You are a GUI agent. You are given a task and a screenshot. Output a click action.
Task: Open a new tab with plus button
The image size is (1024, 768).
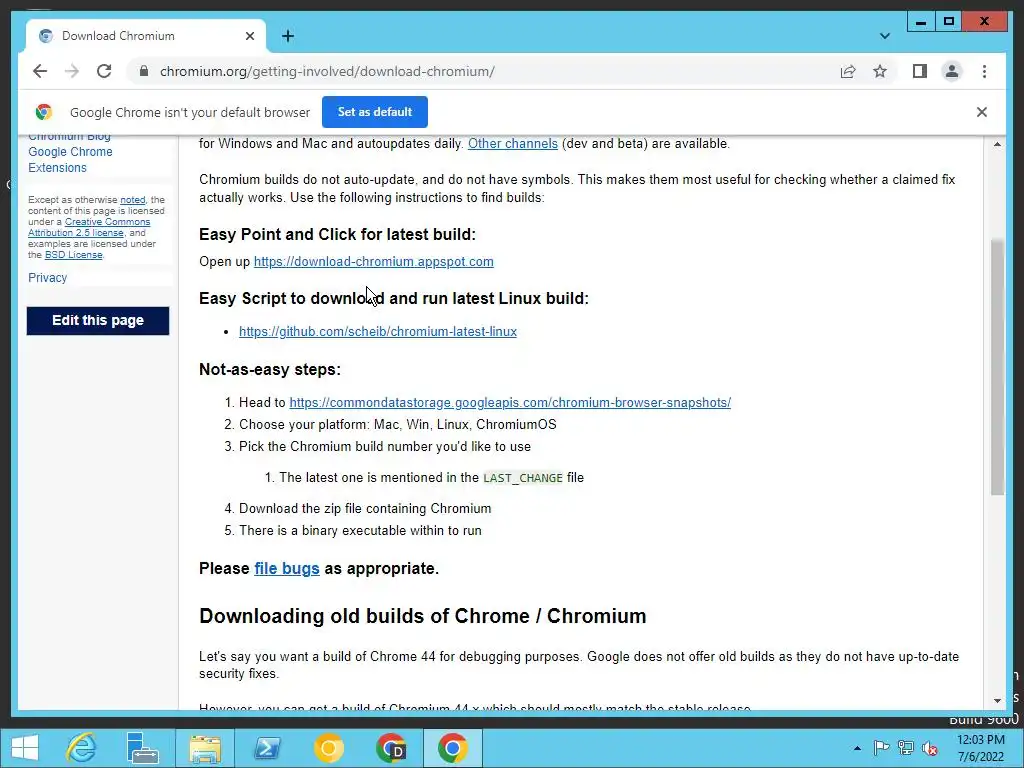(288, 36)
